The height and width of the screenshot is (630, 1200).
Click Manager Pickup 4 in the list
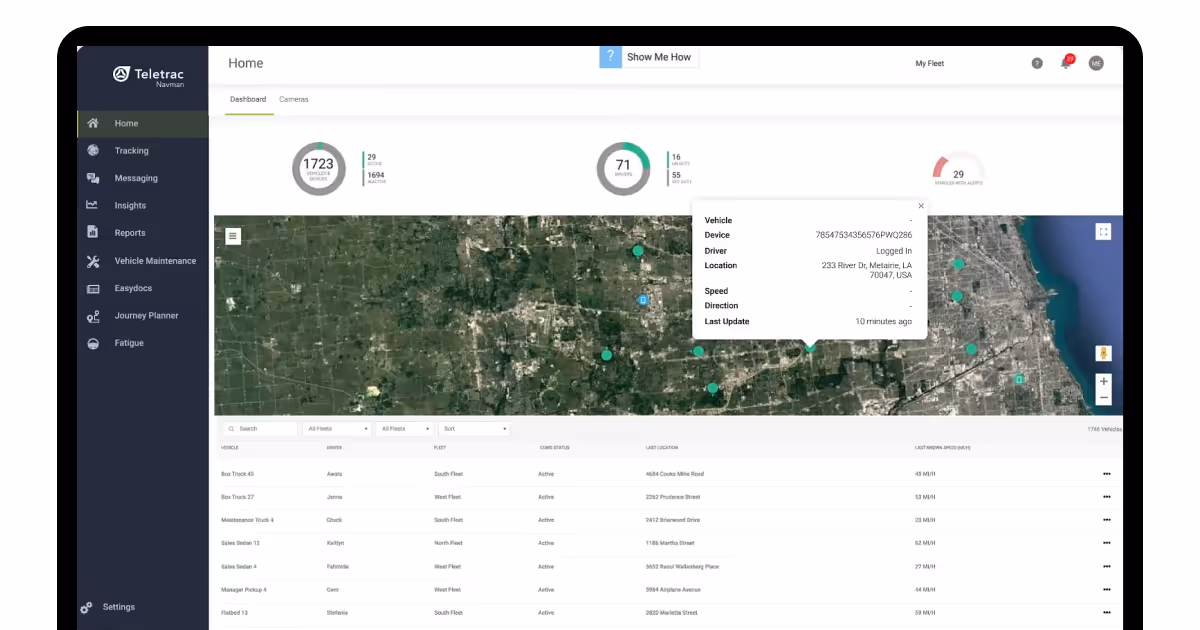pos(244,589)
